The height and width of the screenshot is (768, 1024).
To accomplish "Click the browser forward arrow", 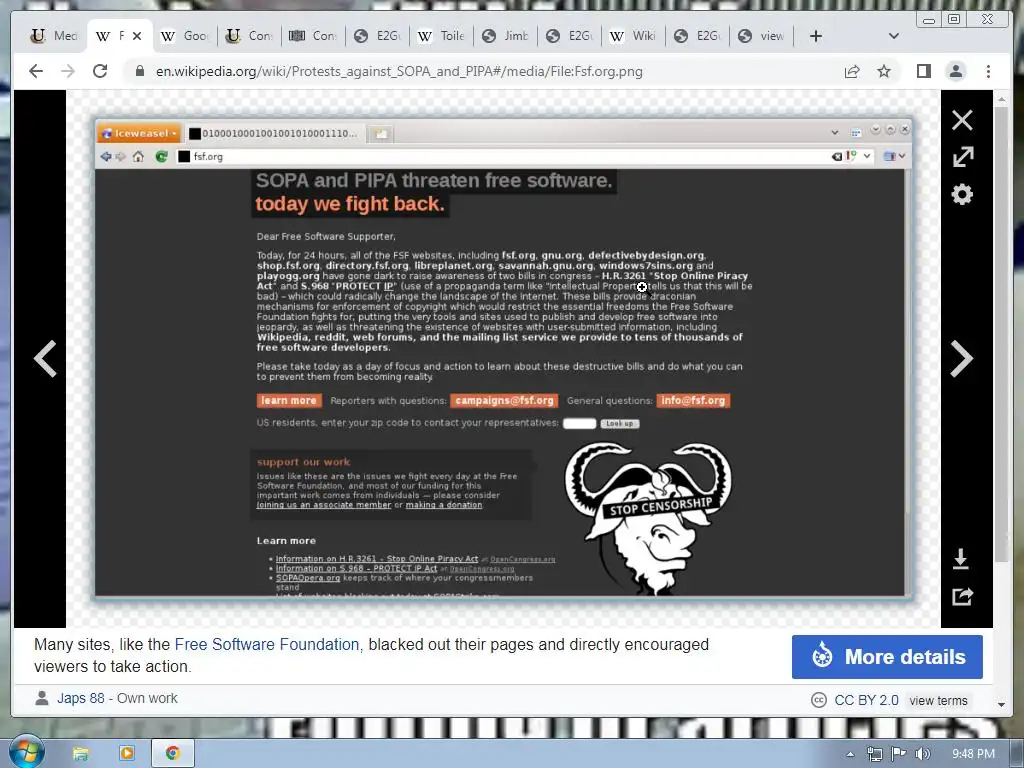I will click(68, 71).
